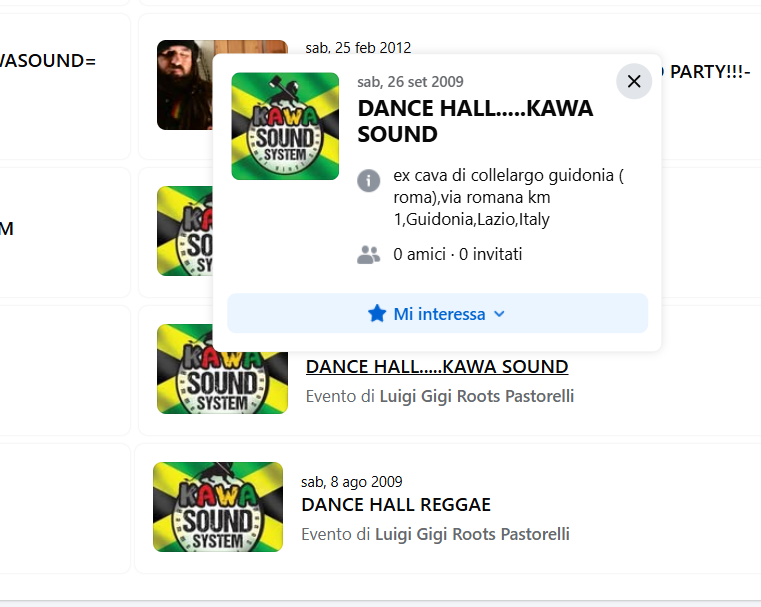Click the sab, 8 ago 2009 date

352,482
